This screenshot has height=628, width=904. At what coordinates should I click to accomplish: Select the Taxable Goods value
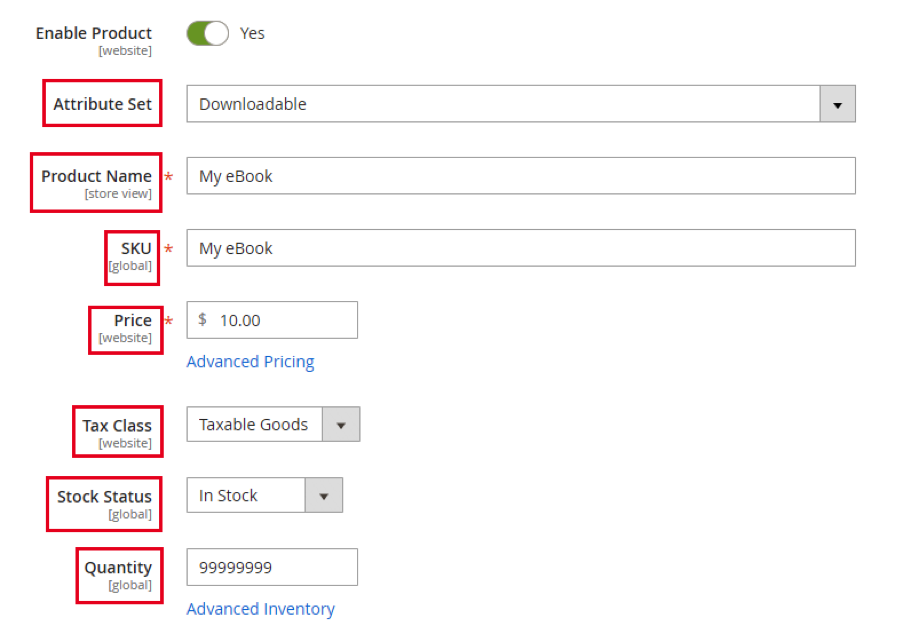[x=253, y=424]
